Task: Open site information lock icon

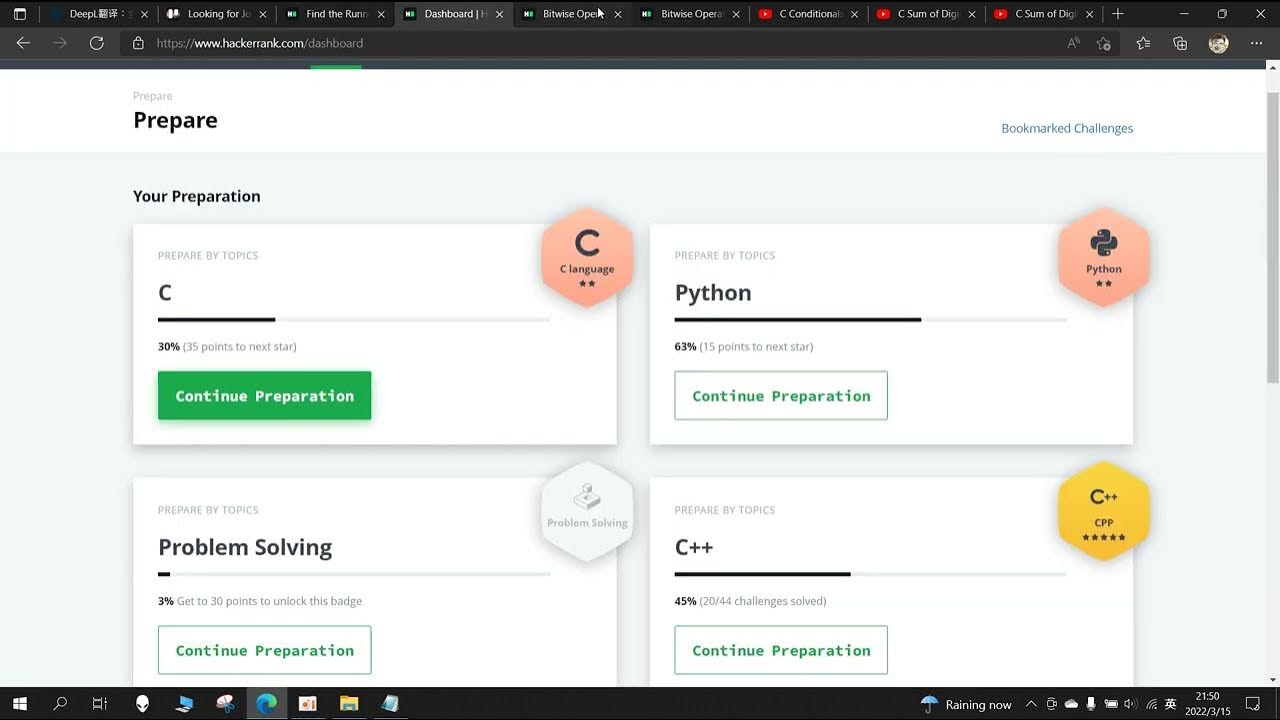Action: [x=138, y=43]
